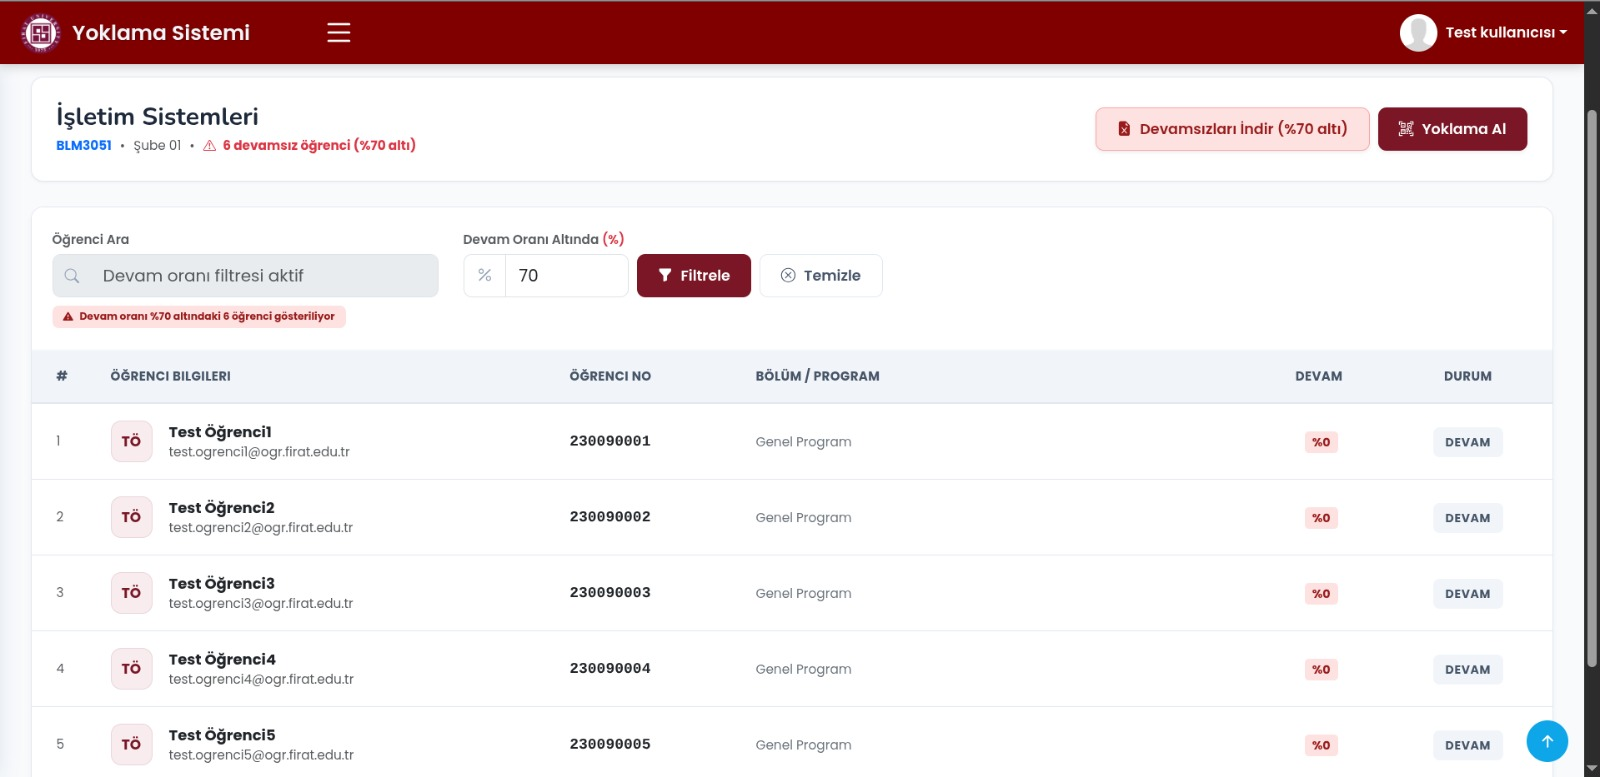The height and width of the screenshot is (777, 1600).
Task: Click the TÖ avatar for Test Öğrenci3
Action: click(x=131, y=593)
